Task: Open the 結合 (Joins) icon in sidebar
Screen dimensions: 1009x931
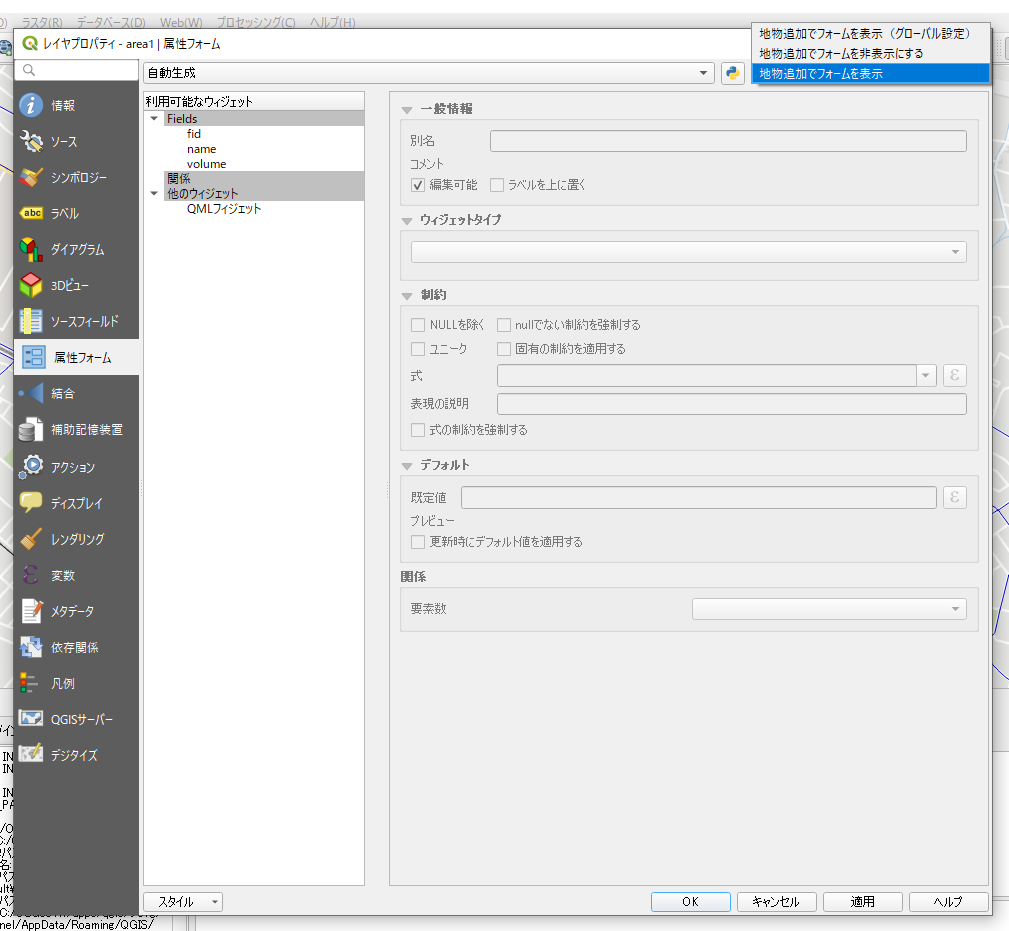Action: (x=32, y=393)
